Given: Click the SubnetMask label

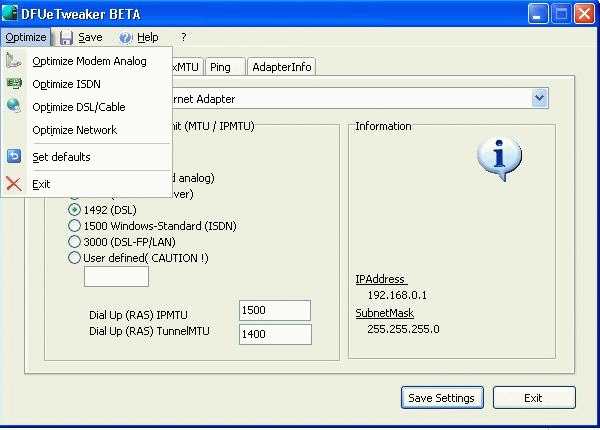Looking at the screenshot, I should [x=385, y=313].
